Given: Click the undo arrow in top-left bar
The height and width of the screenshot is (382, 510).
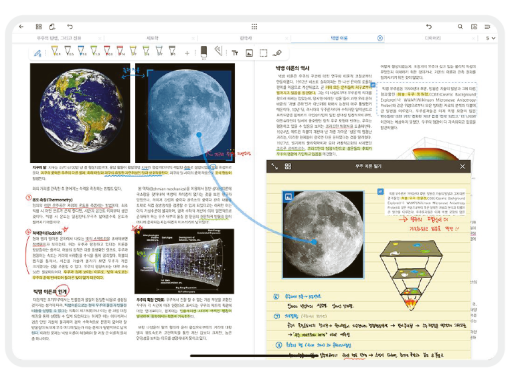Looking at the screenshot, I should click(x=70, y=26).
